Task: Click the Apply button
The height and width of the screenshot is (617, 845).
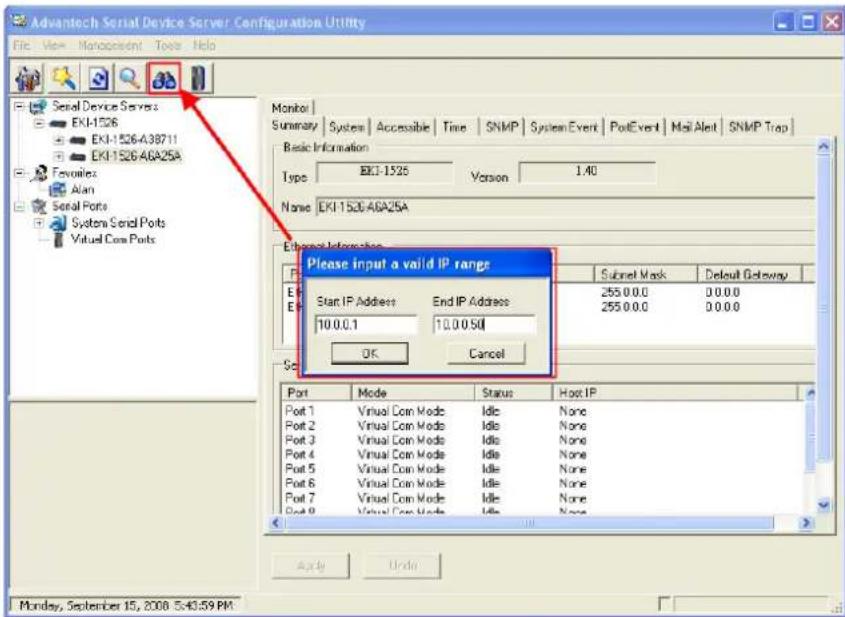Action: point(310,566)
